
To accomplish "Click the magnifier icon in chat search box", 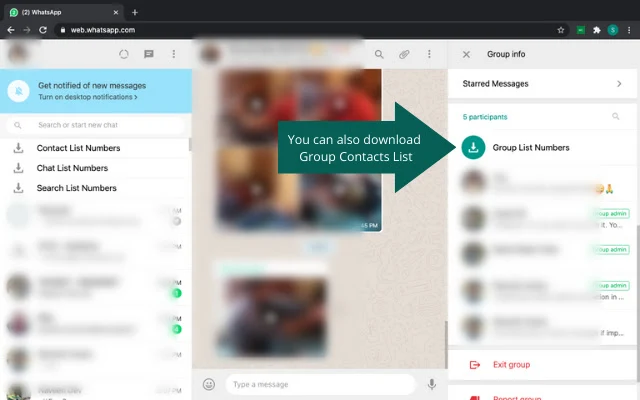I will 18,125.
